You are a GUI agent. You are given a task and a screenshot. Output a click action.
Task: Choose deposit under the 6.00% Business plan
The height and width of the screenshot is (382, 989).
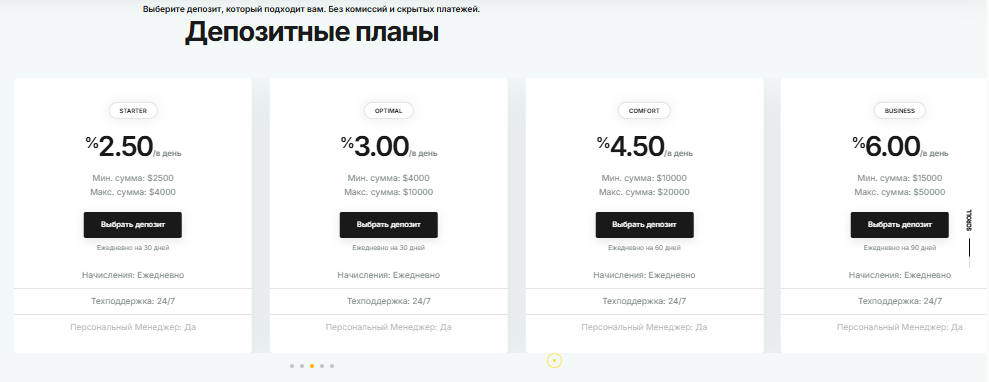point(899,225)
